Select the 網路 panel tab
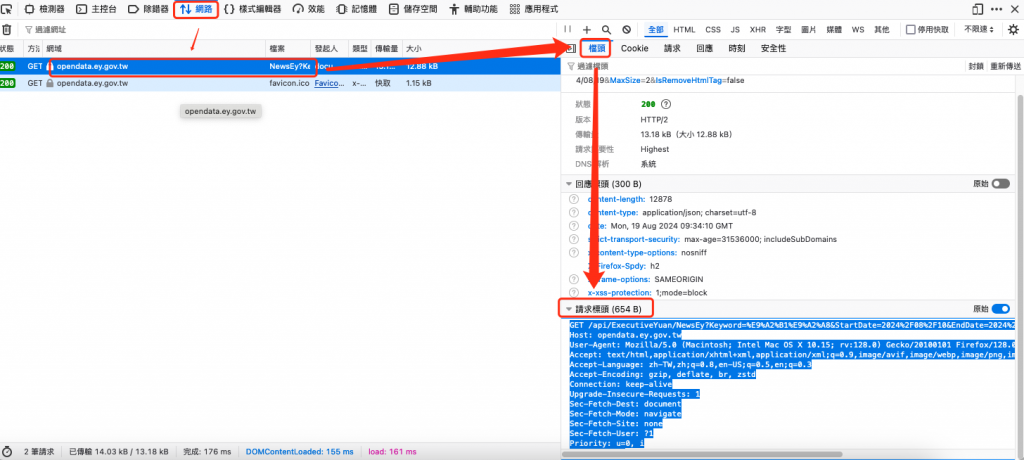 196,9
